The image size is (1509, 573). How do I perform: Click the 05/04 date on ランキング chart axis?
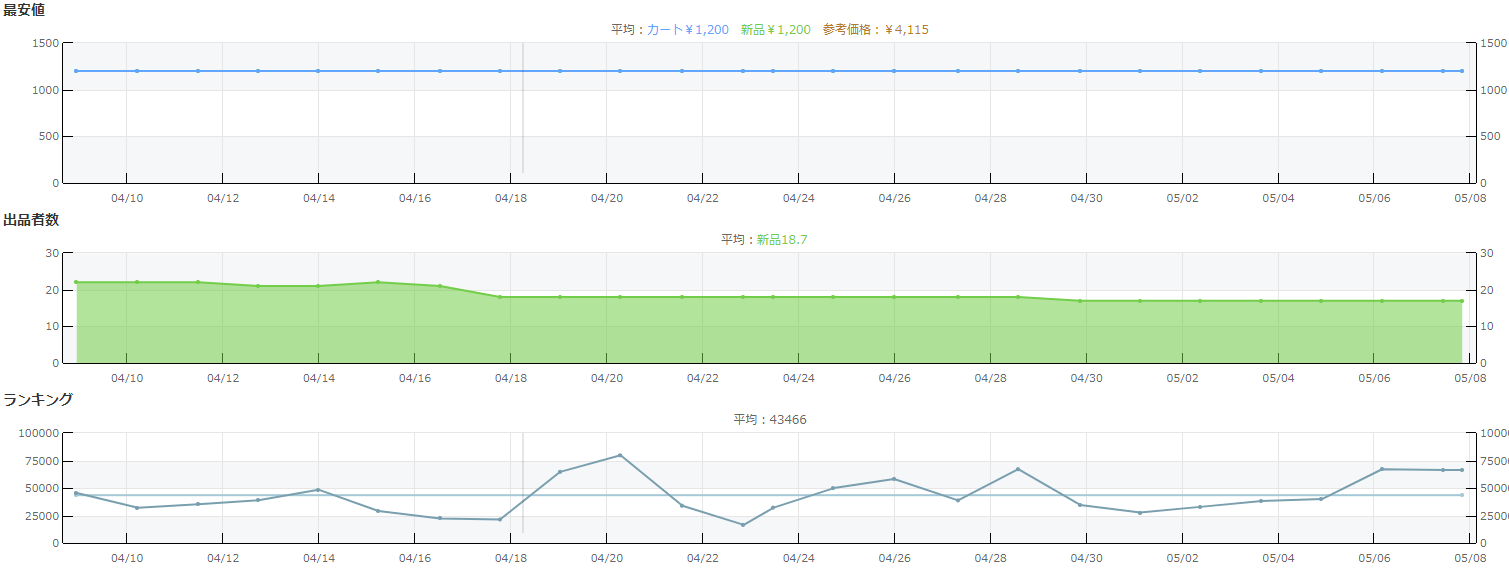click(1279, 558)
